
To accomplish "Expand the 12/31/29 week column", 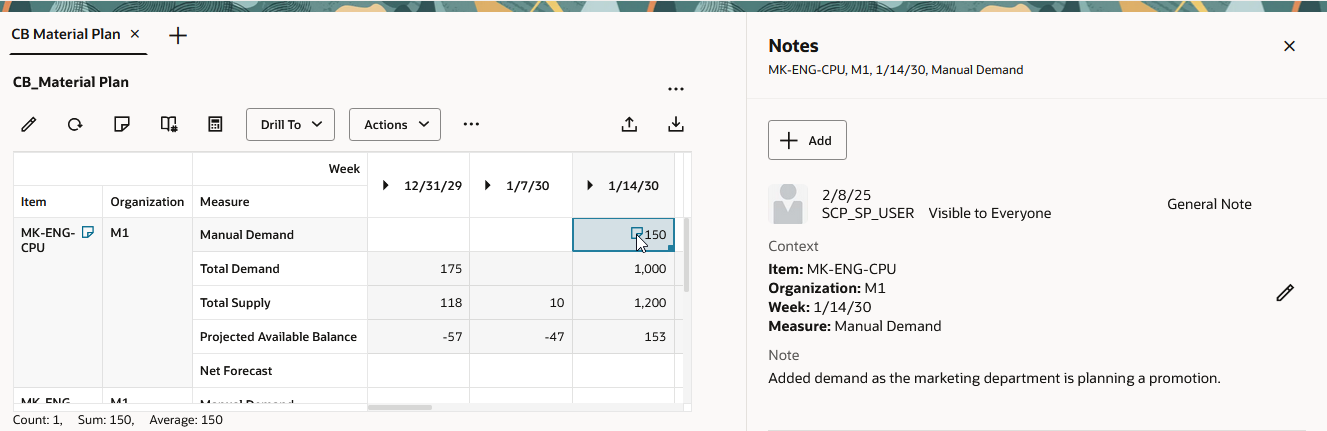I will click(386, 185).
